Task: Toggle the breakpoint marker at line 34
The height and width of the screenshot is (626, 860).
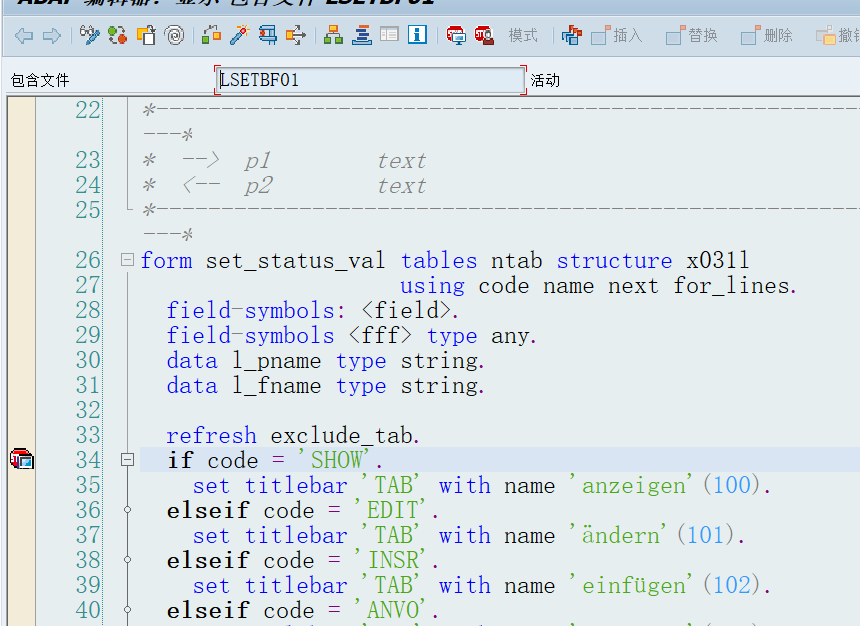Action: 22,458
